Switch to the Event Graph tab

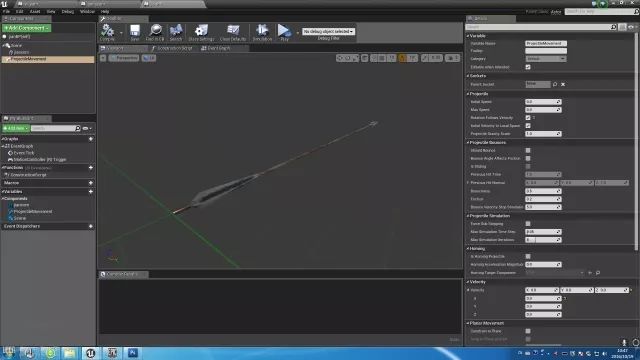216,48
